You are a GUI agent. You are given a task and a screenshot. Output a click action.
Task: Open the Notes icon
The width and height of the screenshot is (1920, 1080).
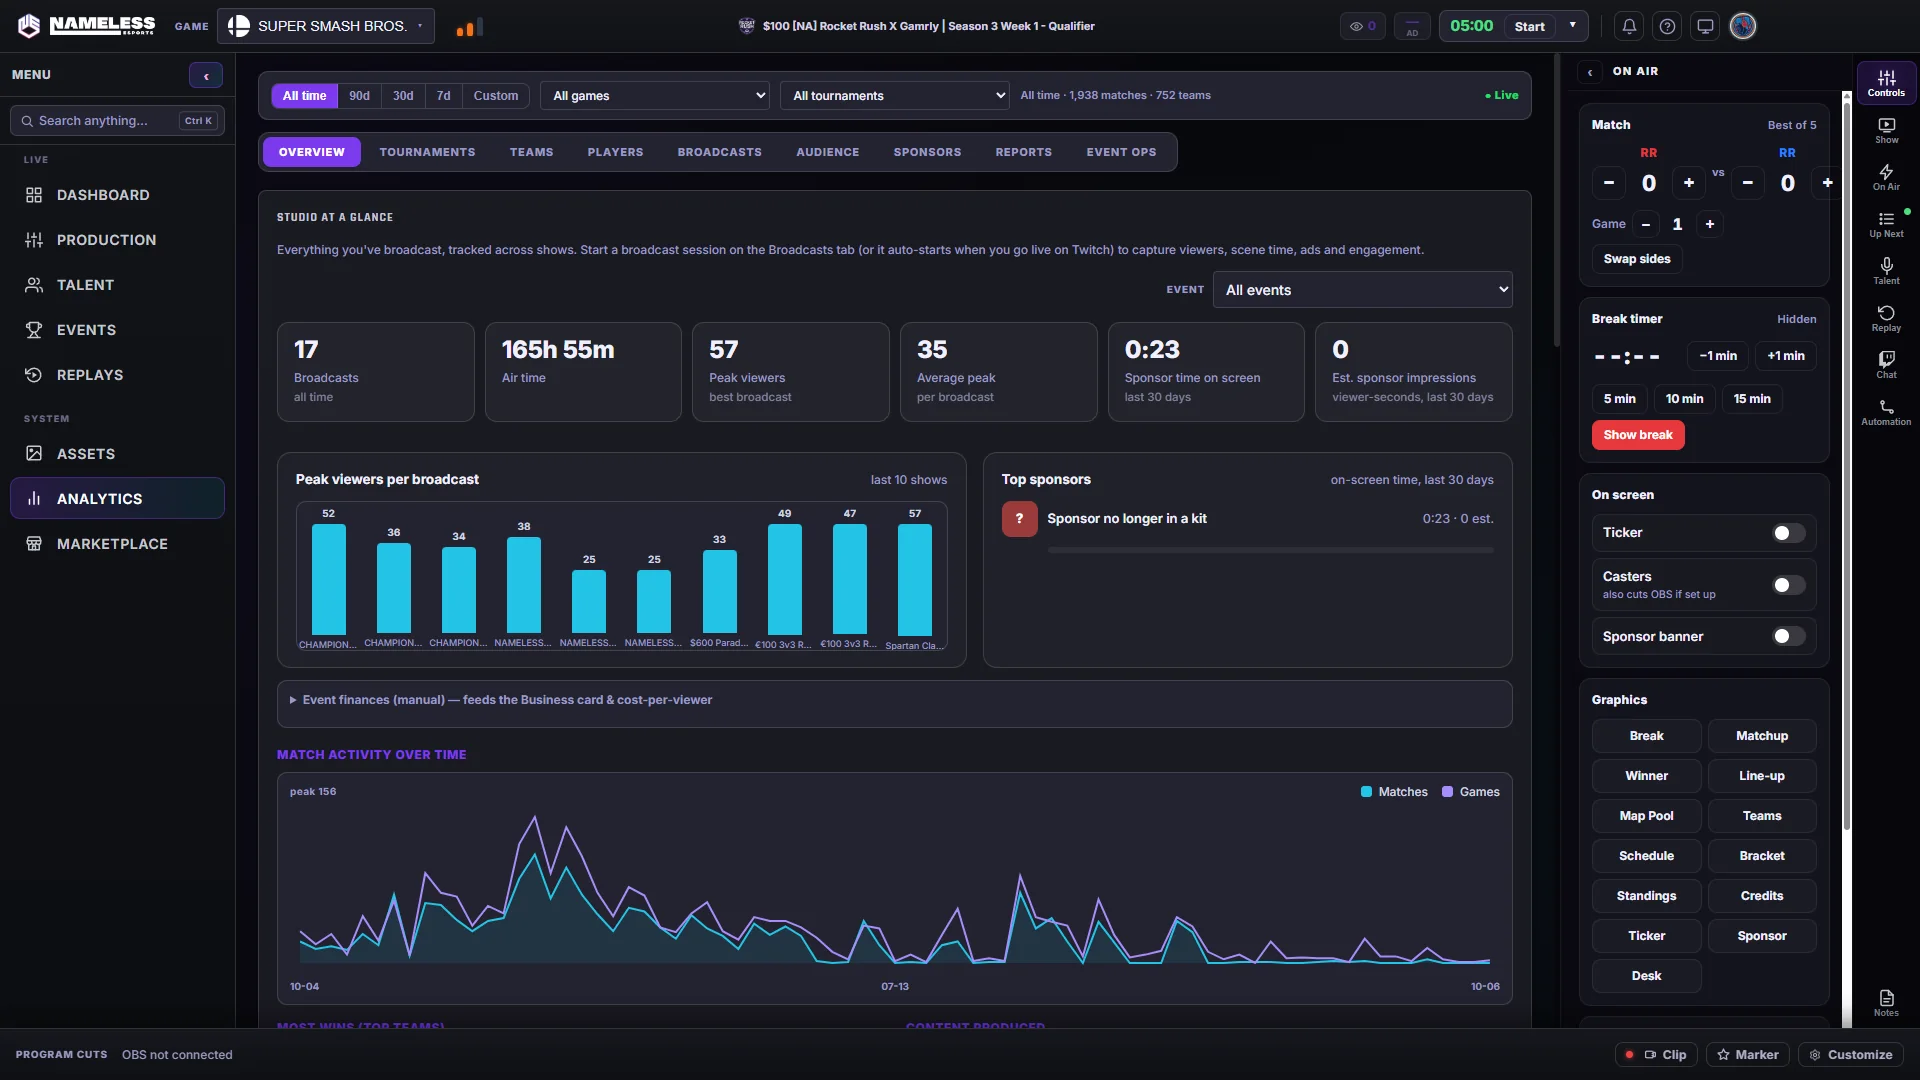[x=1886, y=1003]
